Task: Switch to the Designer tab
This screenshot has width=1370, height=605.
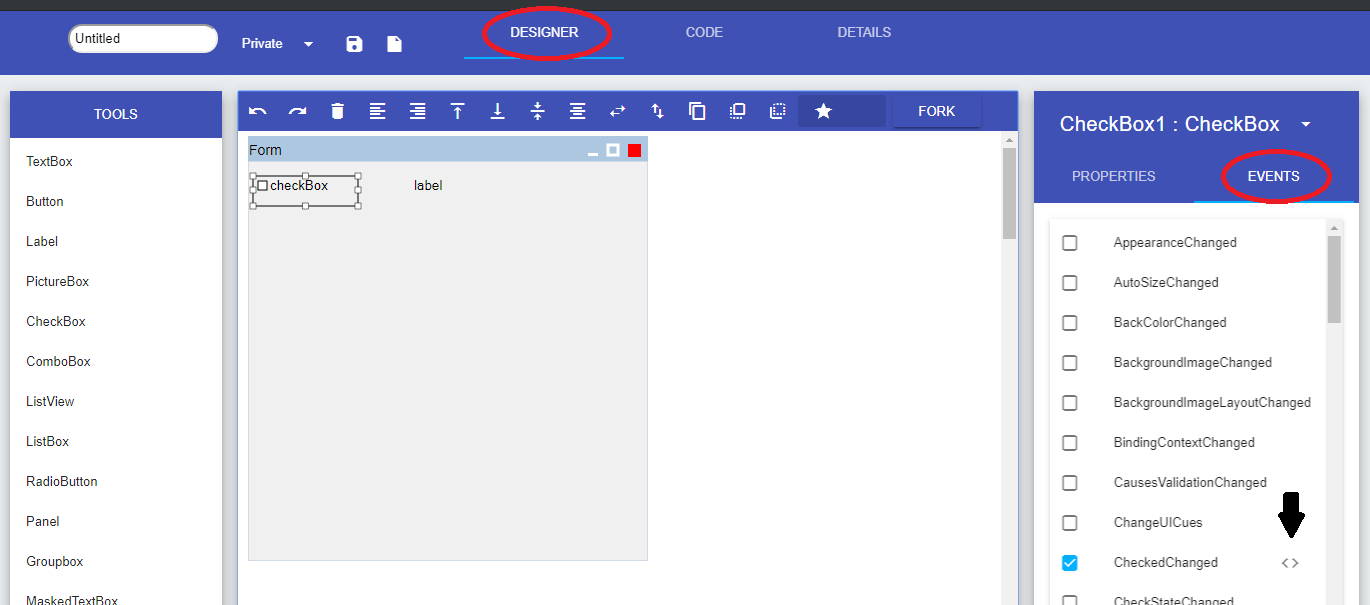Action: pyautogui.click(x=544, y=33)
